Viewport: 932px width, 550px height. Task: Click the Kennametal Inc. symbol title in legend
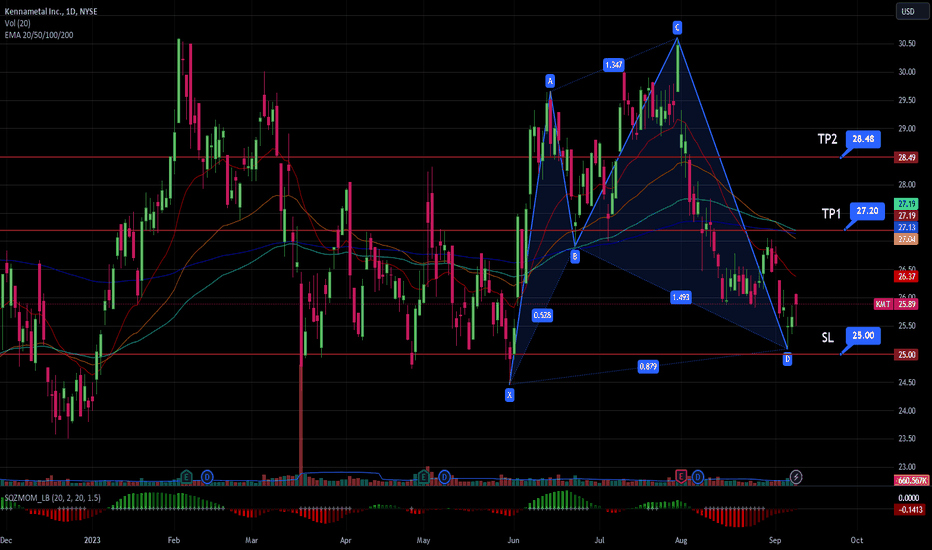pos(51,11)
